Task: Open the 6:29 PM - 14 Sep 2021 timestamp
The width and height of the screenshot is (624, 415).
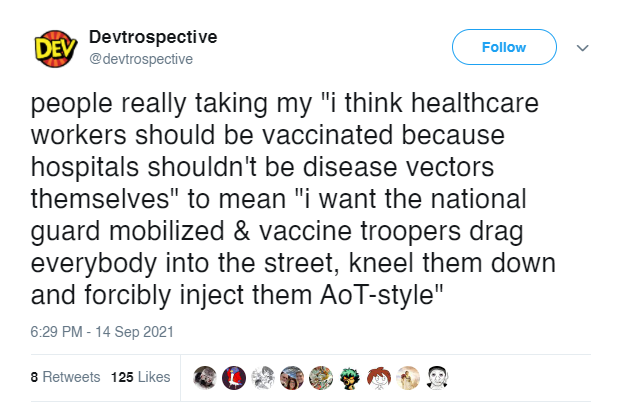Action: (102, 332)
